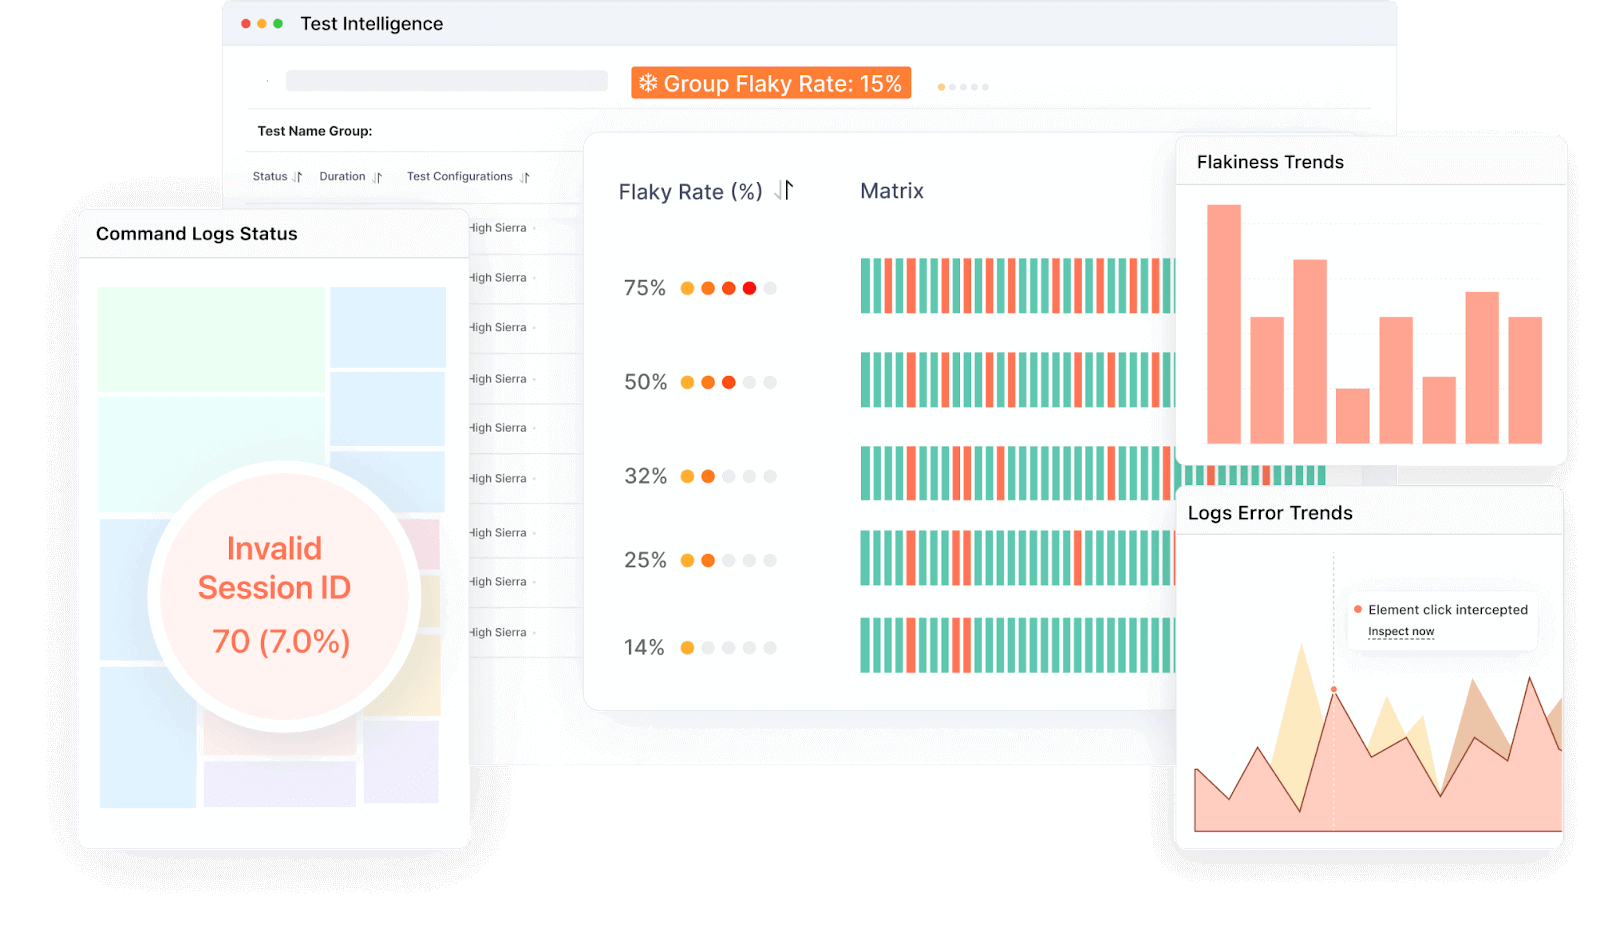The width and height of the screenshot is (1600, 938).
Task: Open the matrix strip in the 14% row
Action: point(1017,645)
